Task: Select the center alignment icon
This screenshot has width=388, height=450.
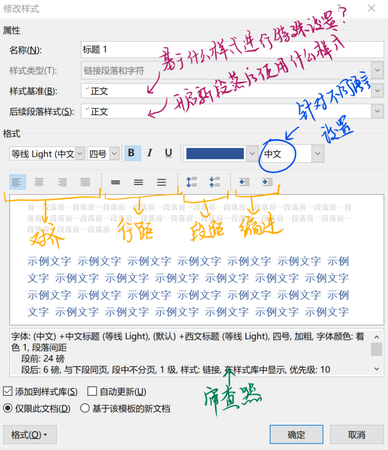Action: [x=39, y=182]
